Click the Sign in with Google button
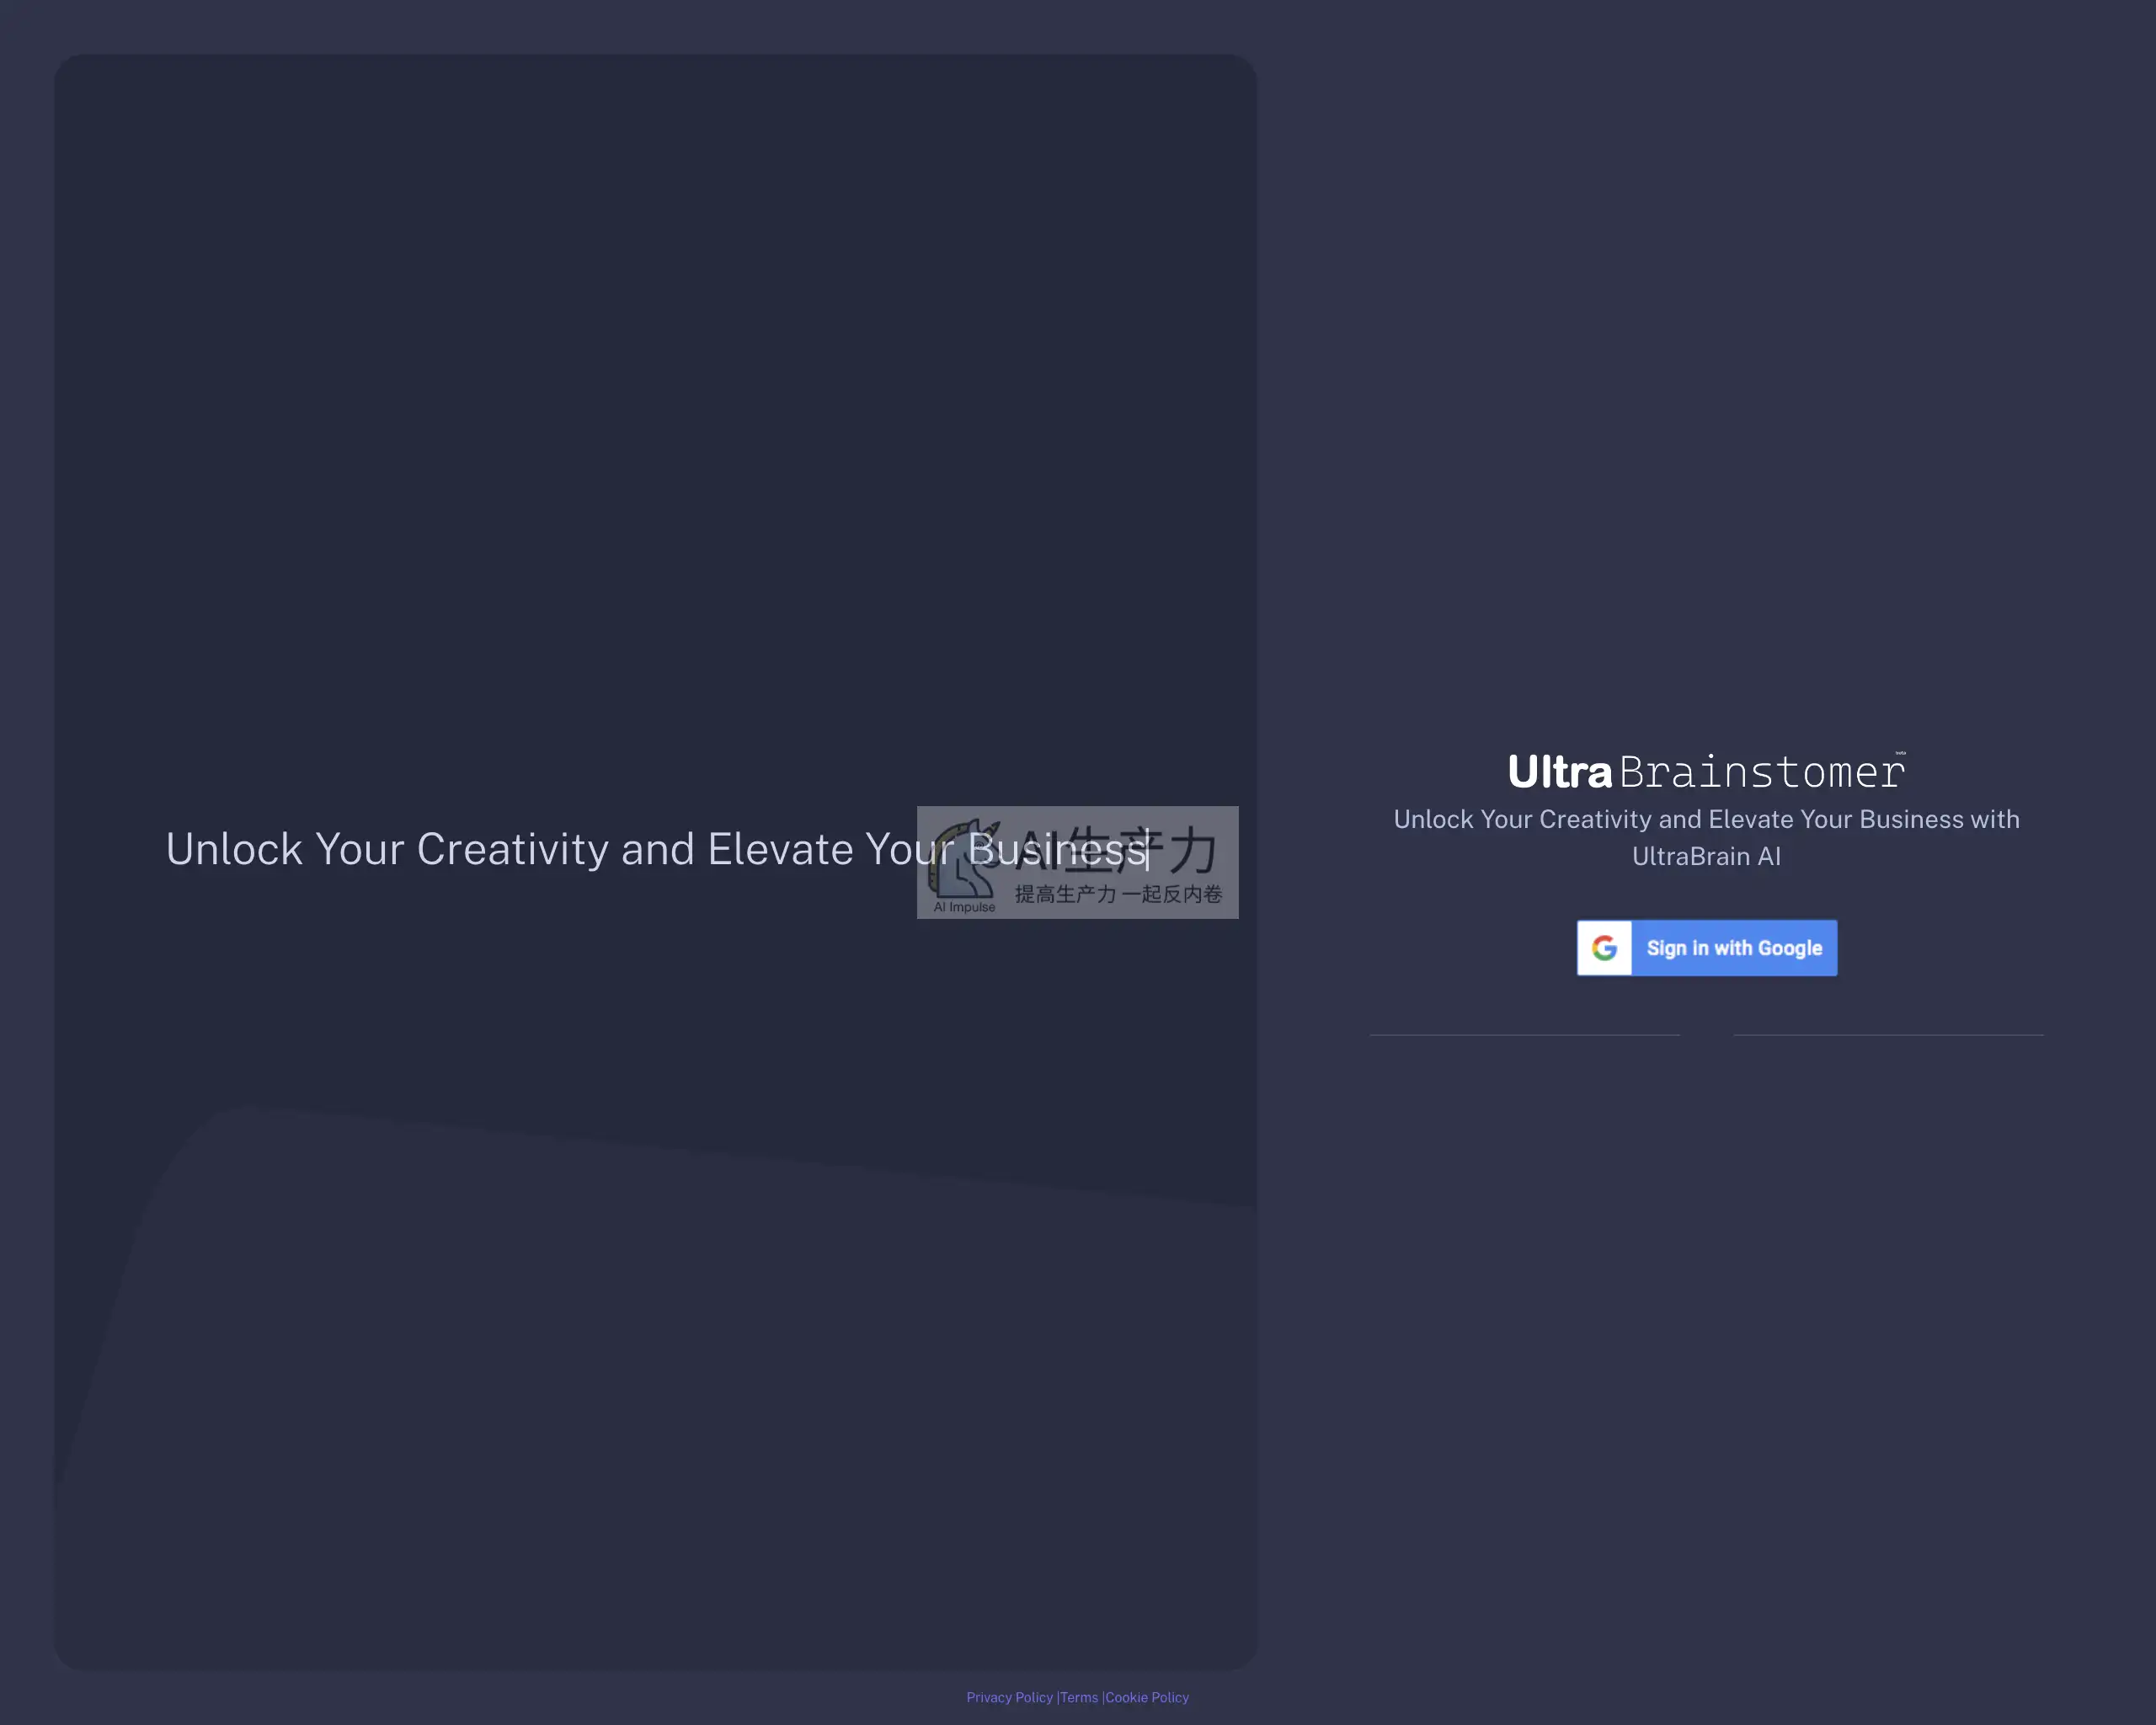Viewport: 2156px width, 1725px height. point(1706,947)
